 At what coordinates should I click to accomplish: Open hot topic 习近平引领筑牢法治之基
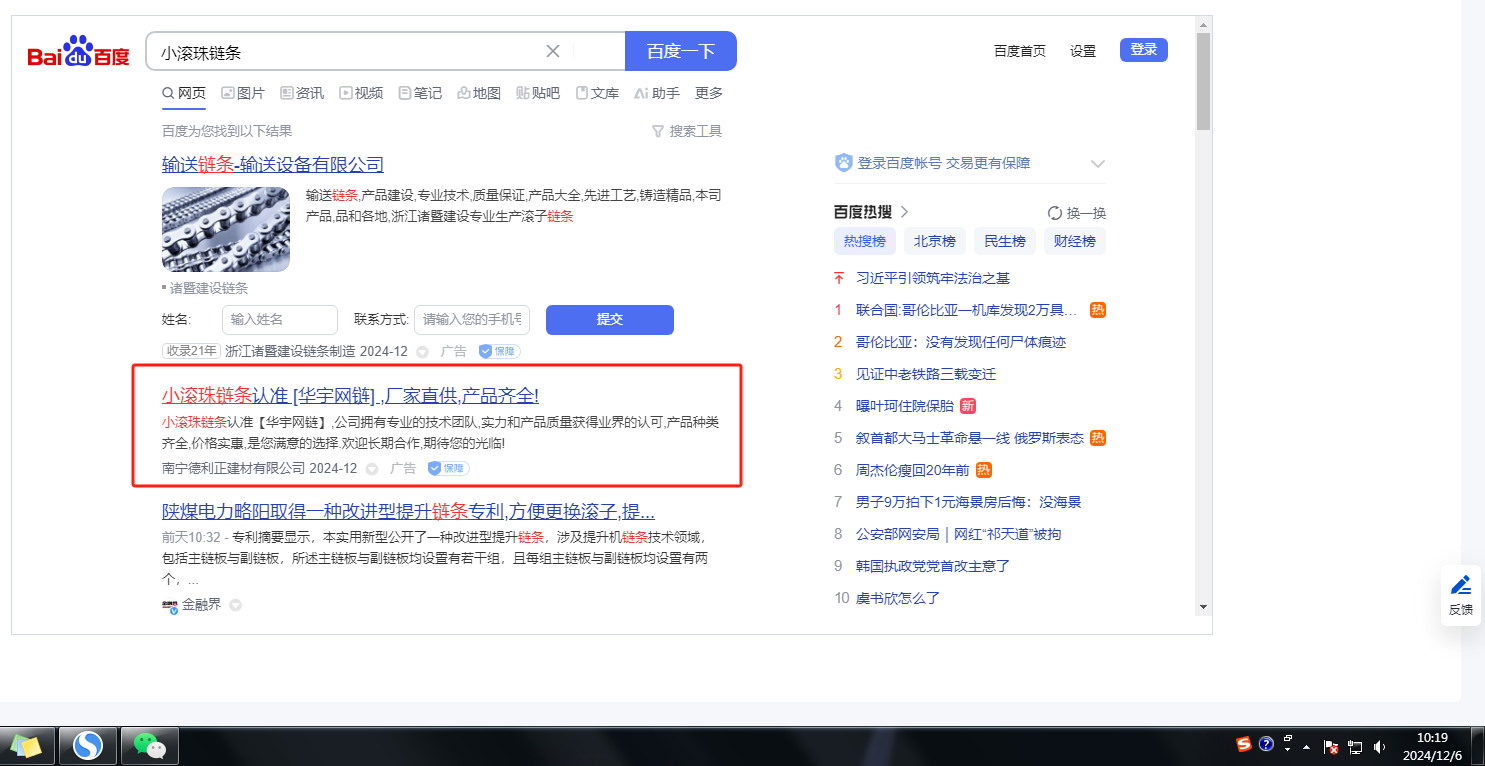(933, 278)
